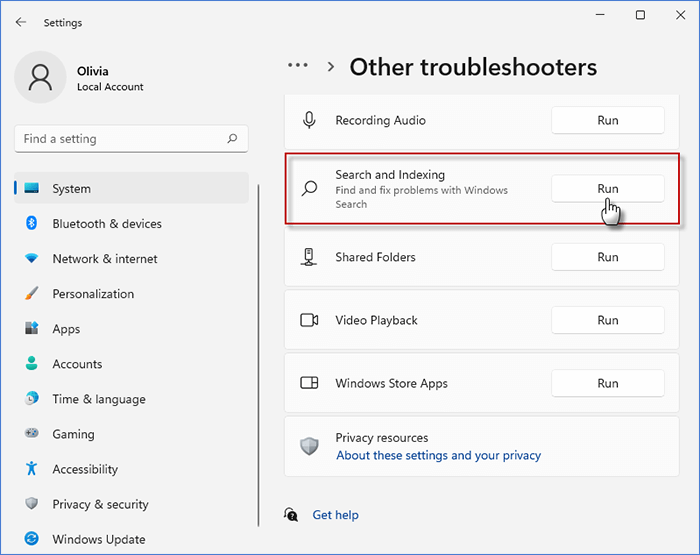The width and height of the screenshot is (700, 555).
Task: Open Gaming settings
Action: 73,434
